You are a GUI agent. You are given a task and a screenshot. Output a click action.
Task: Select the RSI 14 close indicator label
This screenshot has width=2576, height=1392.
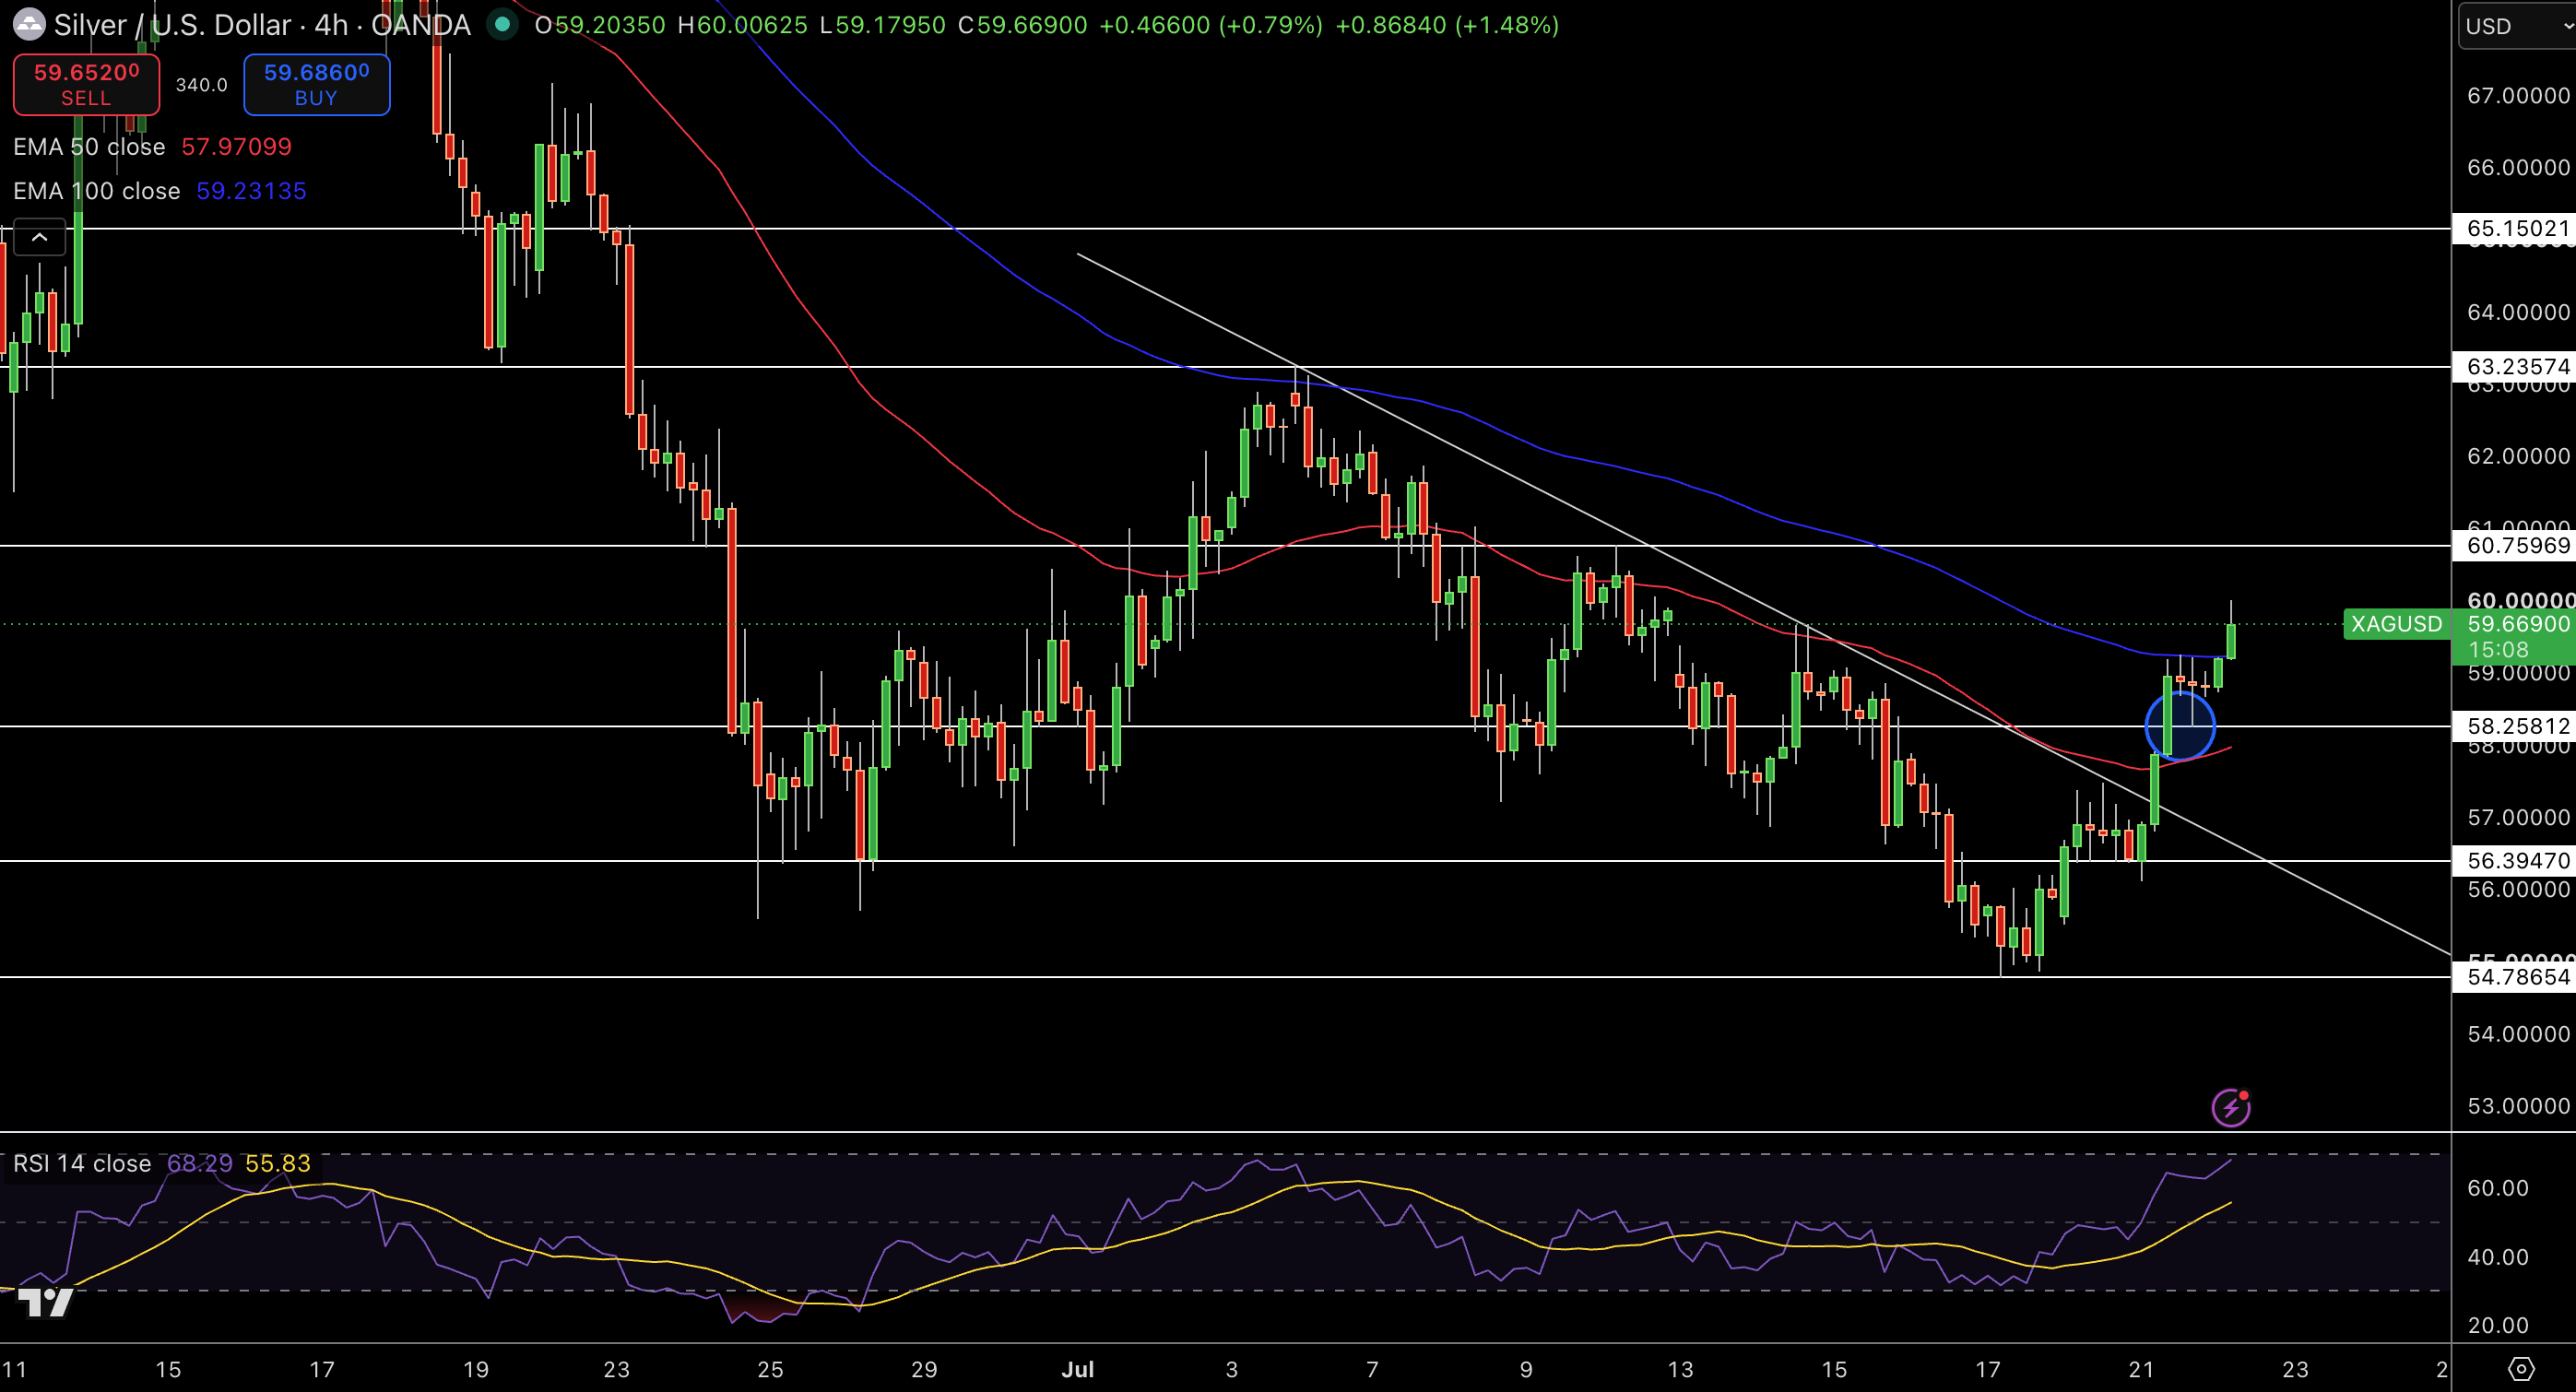82,1164
